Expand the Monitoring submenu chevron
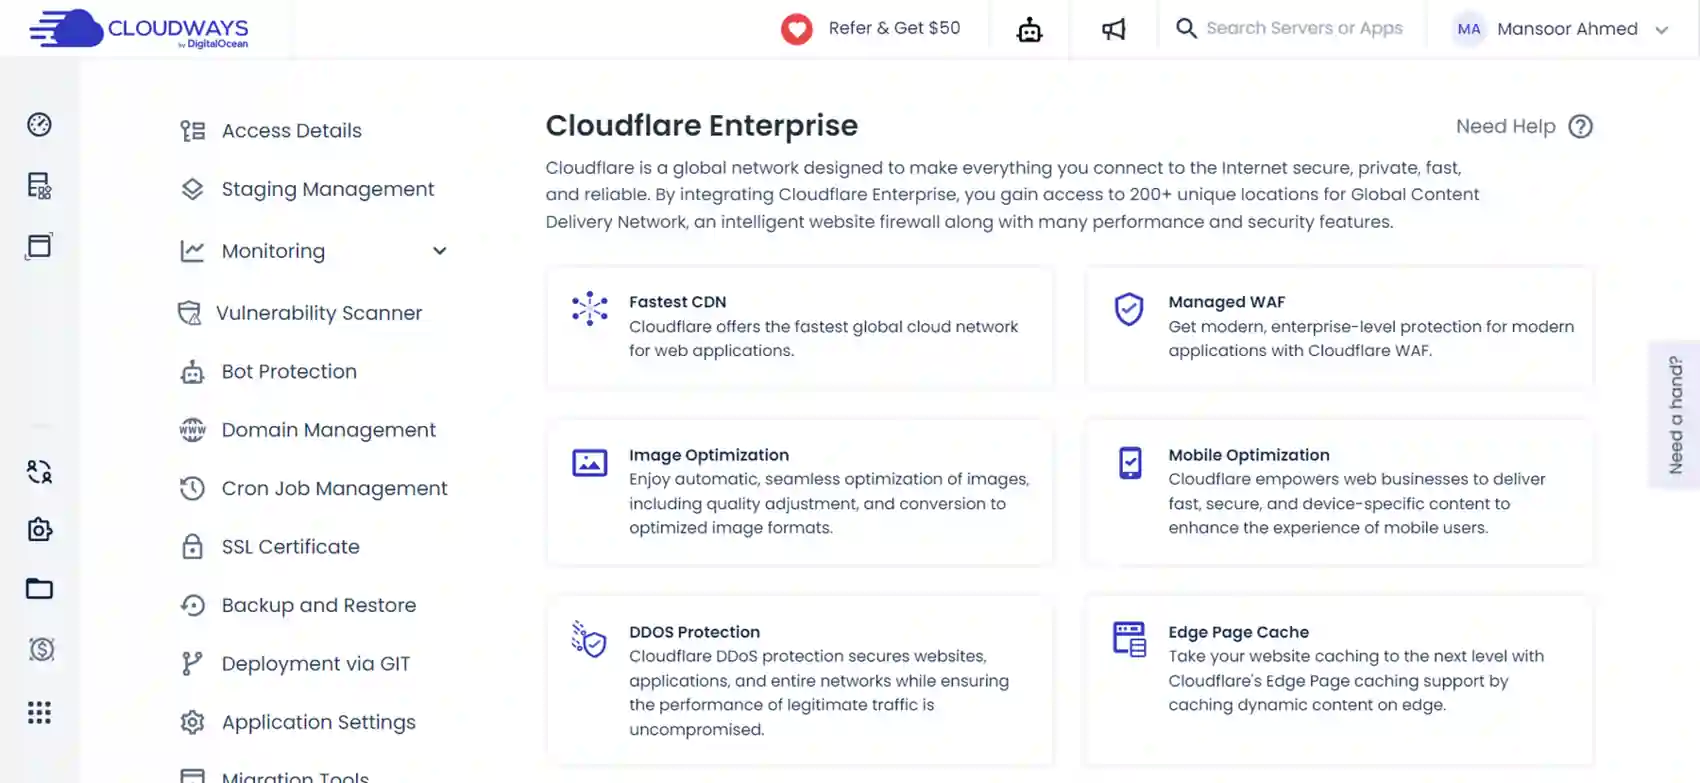Screen dimensions: 1700x783 pyautogui.click(x=439, y=251)
